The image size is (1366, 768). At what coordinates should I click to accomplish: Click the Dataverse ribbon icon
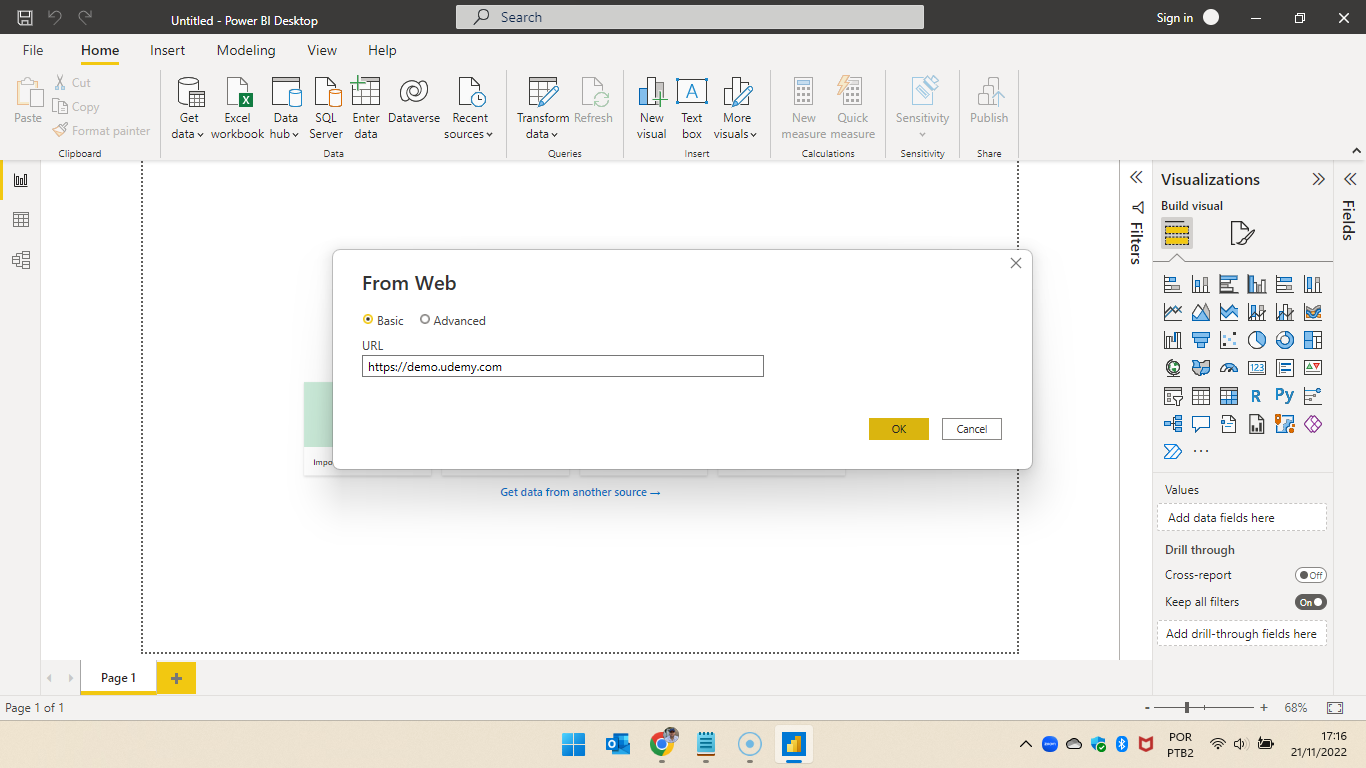[414, 101]
